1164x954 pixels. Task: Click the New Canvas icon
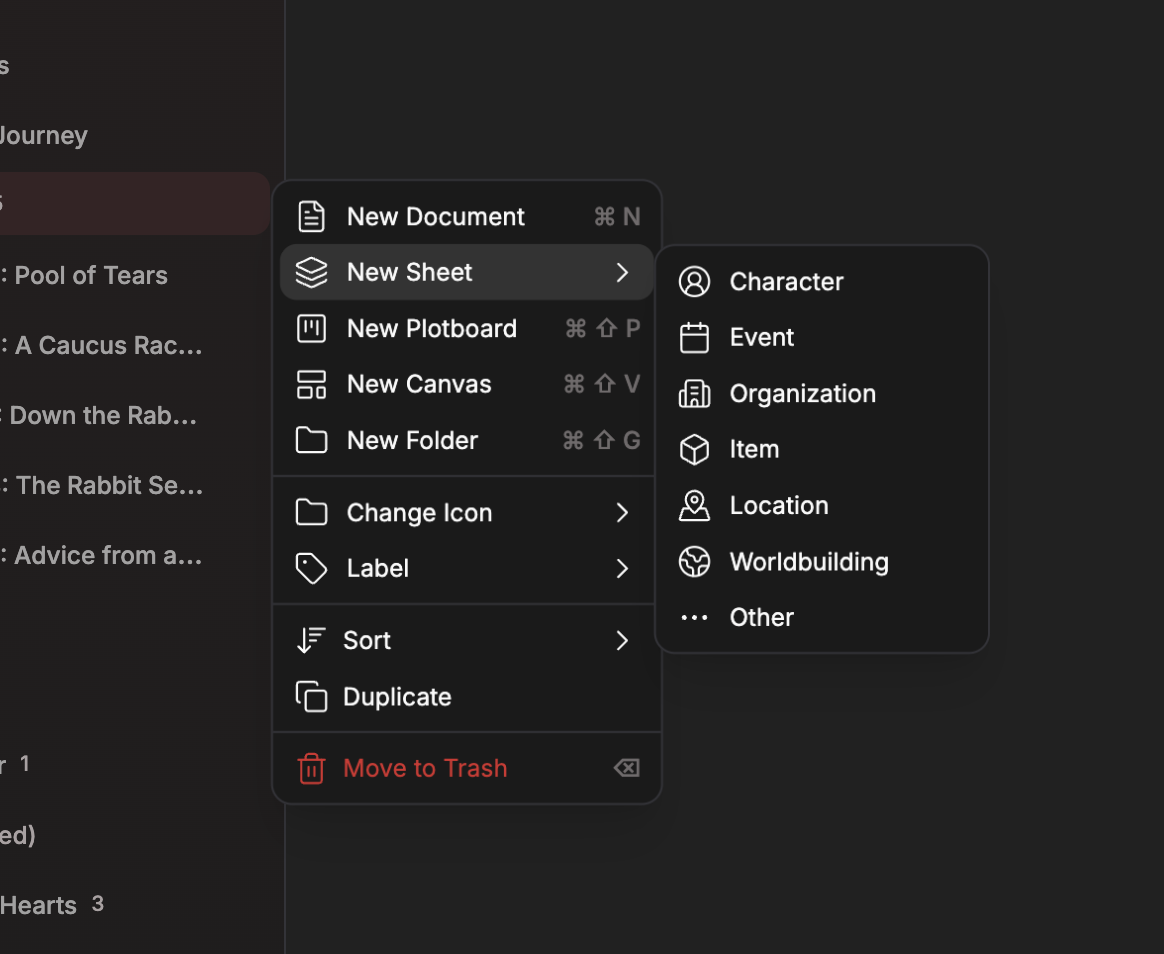pos(311,384)
